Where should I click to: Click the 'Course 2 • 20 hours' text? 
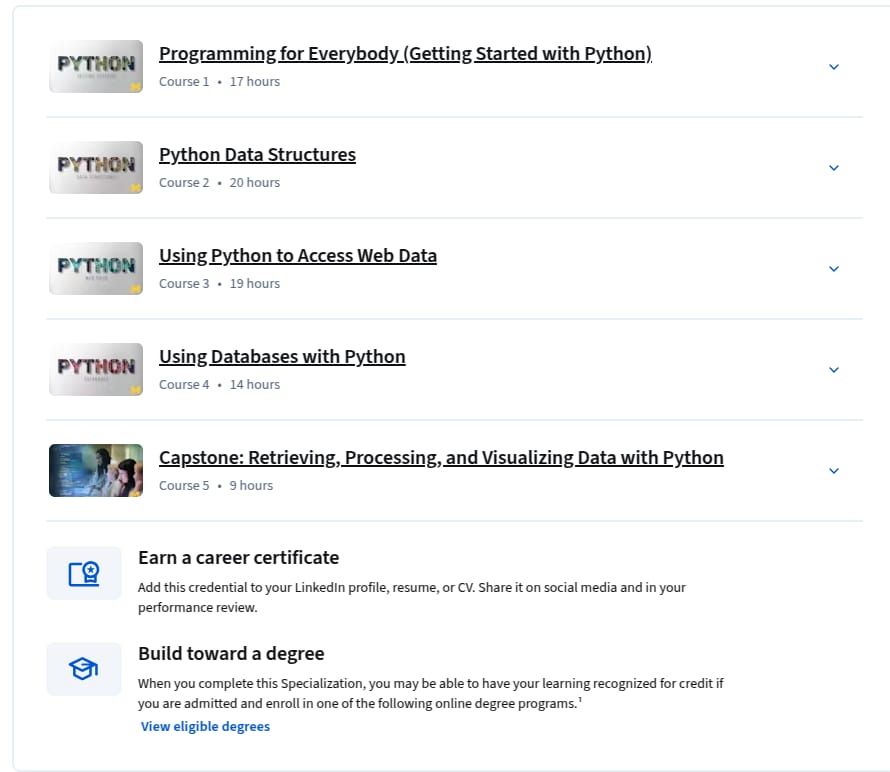click(x=220, y=183)
